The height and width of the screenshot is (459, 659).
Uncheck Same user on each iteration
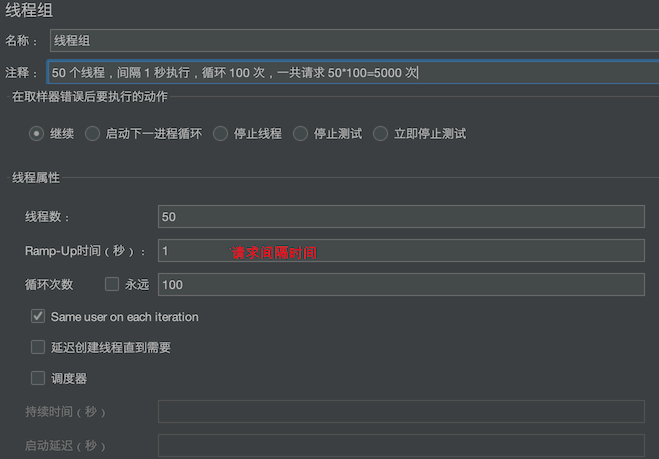click(38, 317)
